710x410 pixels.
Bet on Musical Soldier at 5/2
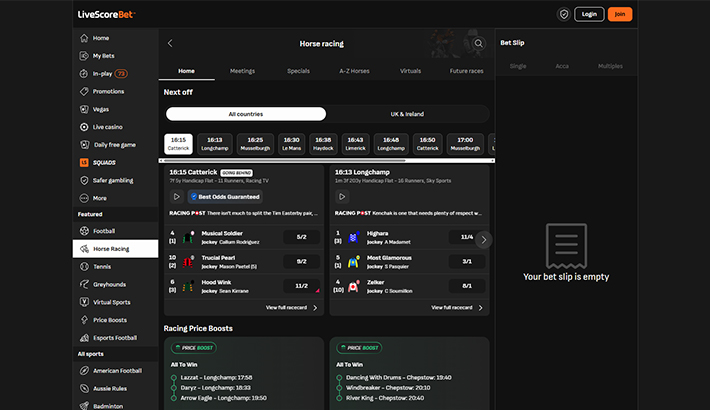point(302,237)
